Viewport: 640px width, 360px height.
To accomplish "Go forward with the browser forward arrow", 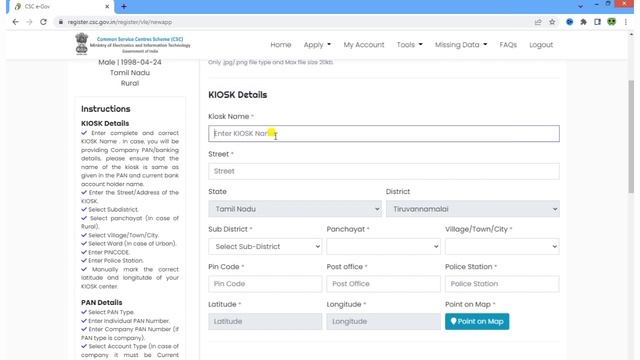I will click(29, 22).
